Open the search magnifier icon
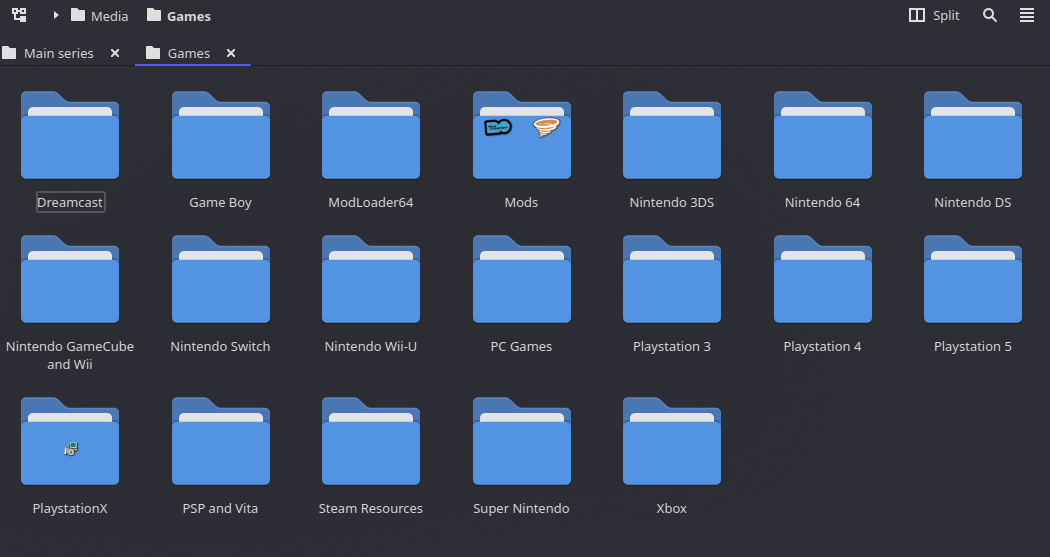 pyautogui.click(x=990, y=15)
